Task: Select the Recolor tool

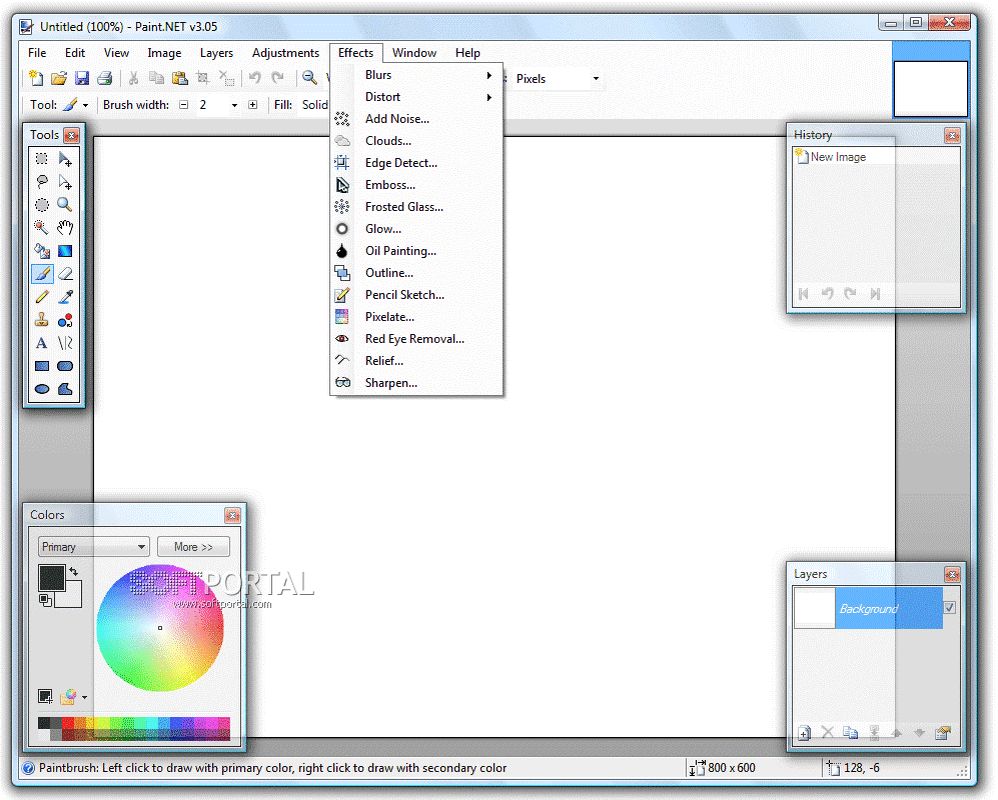Action: pyautogui.click(x=65, y=319)
